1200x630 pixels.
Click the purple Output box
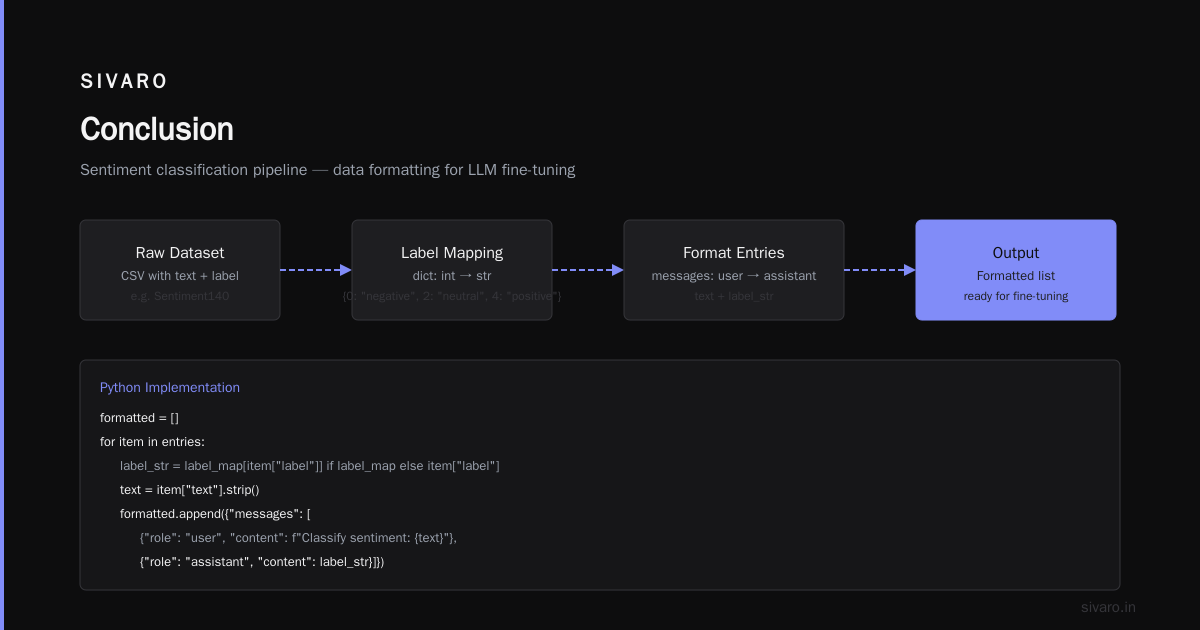1016,270
